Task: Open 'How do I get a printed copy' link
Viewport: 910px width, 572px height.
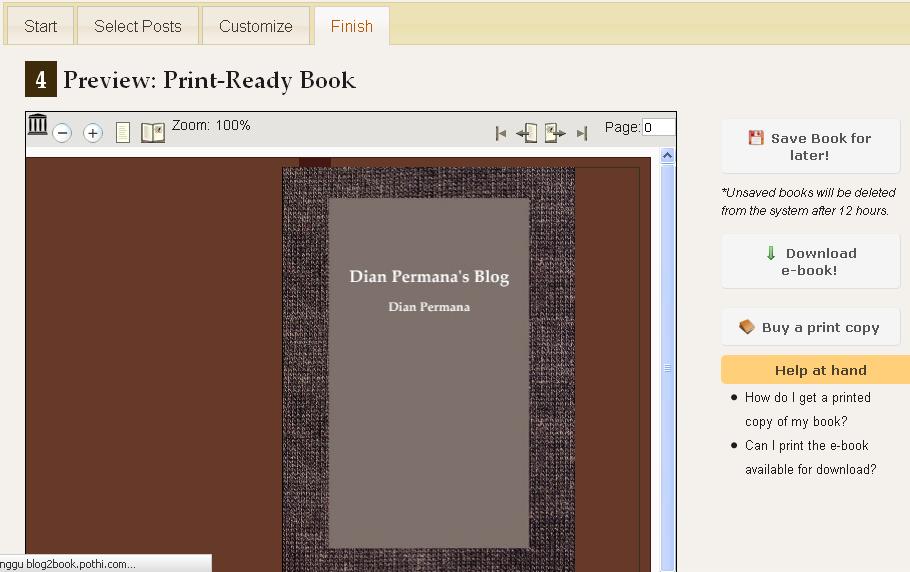Action: pyautogui.click(x=807, y=409)
